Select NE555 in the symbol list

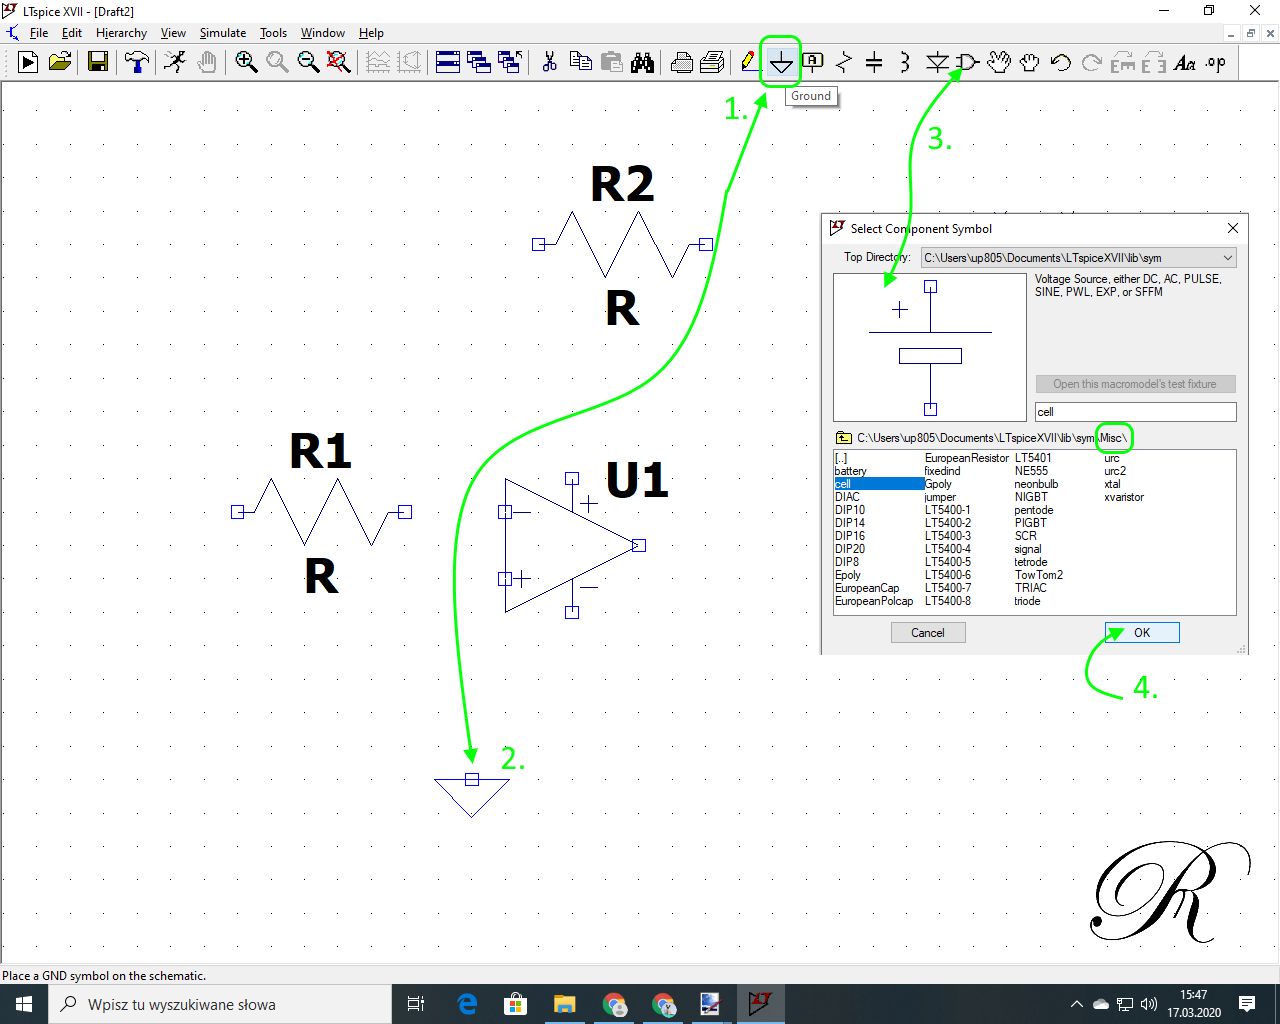point(1031,471)
